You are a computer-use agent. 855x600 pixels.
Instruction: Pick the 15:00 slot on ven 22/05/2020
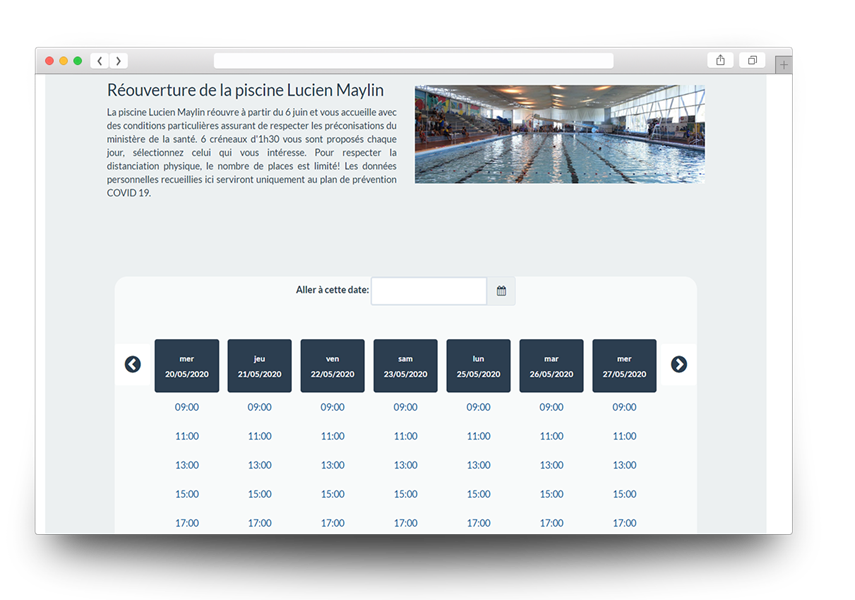(333, 494)
